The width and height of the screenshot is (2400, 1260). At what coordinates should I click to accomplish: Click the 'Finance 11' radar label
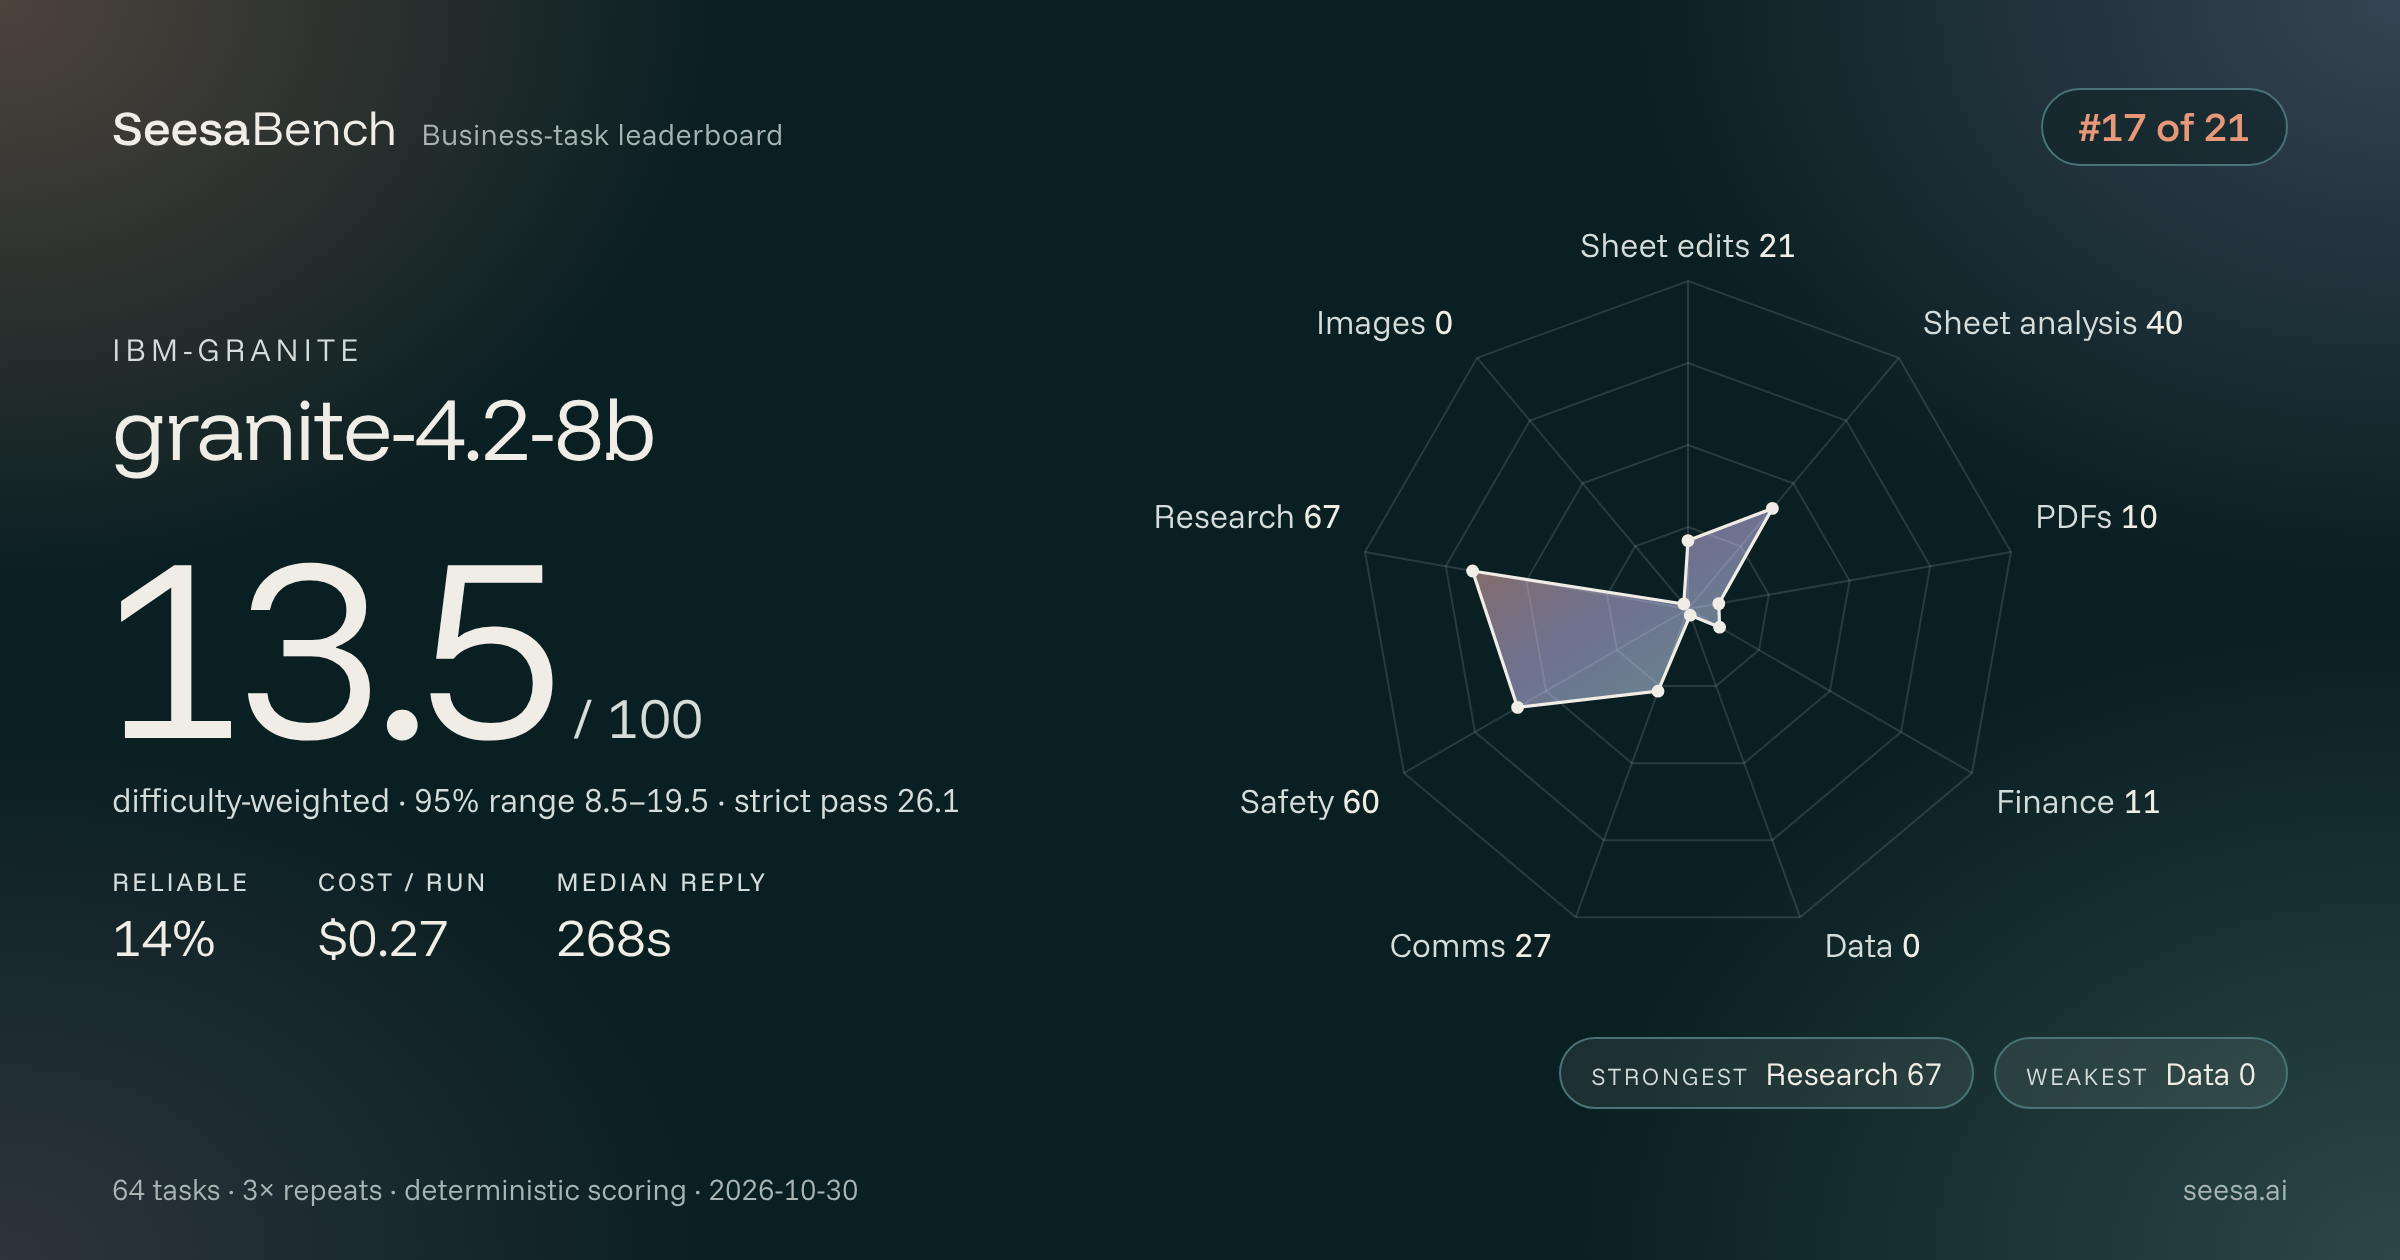coord(2078,802)
